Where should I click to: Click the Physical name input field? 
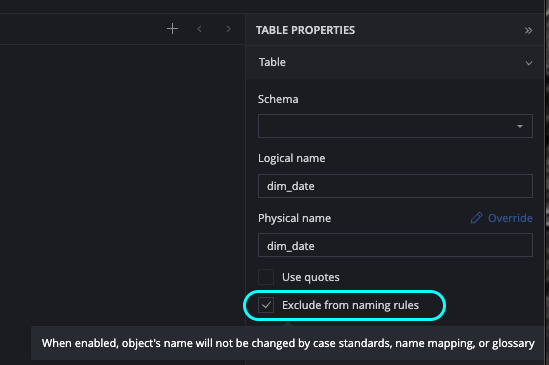click(395, 246)
